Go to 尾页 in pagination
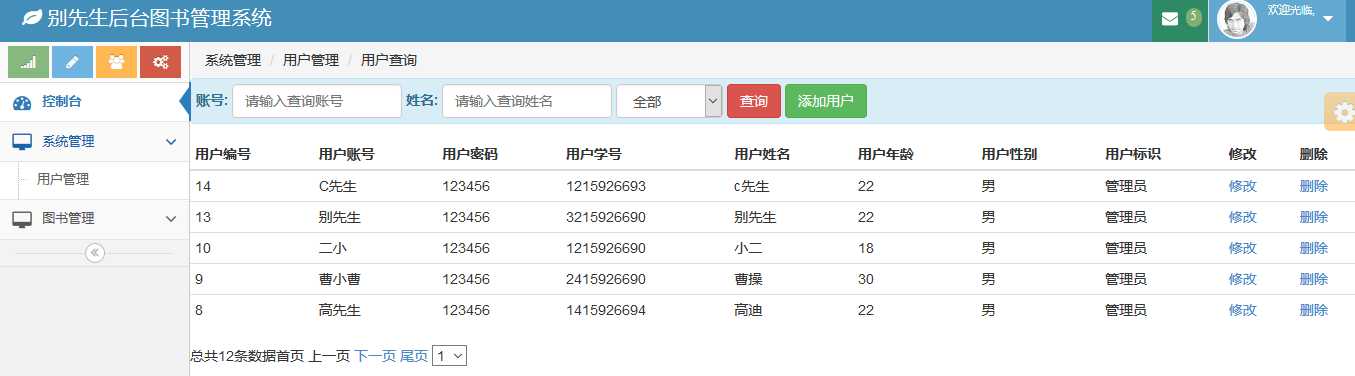Image resolution: width=1355 pixels, height=376 pixels. (414, 356)
